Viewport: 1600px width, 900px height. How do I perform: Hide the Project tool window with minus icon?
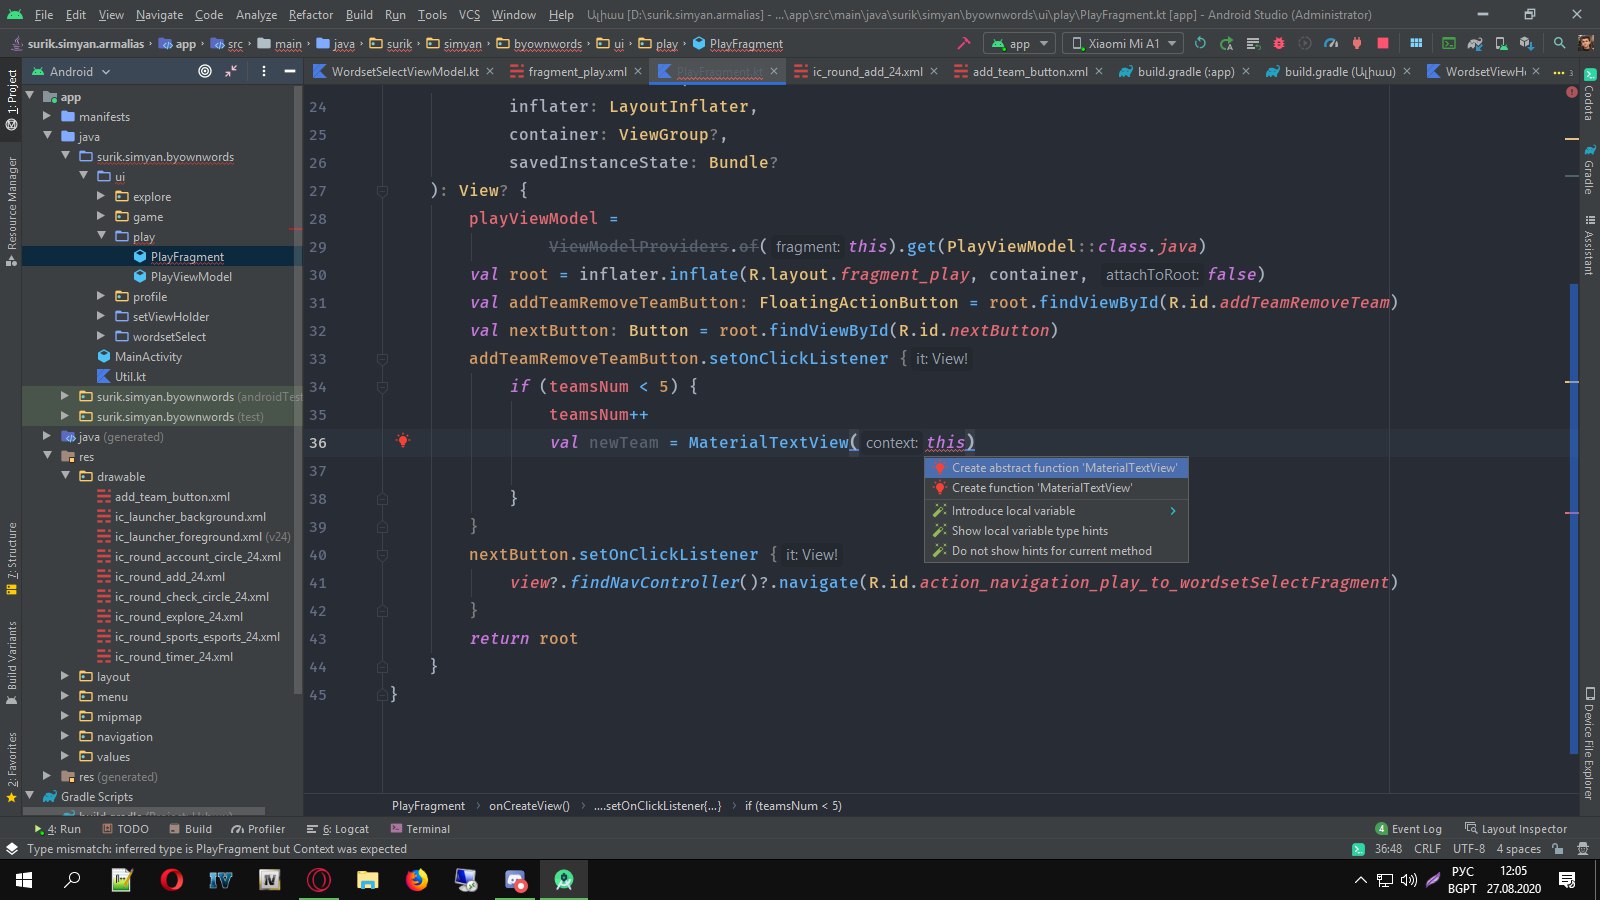tap(290, 71)
